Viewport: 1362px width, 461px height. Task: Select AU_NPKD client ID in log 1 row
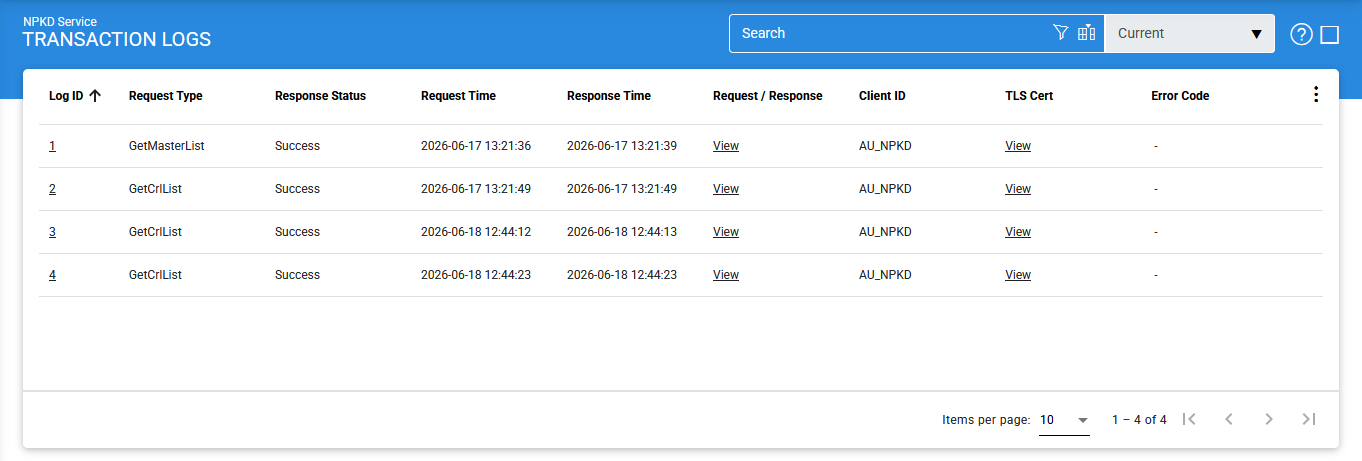[x=885, y=146]
